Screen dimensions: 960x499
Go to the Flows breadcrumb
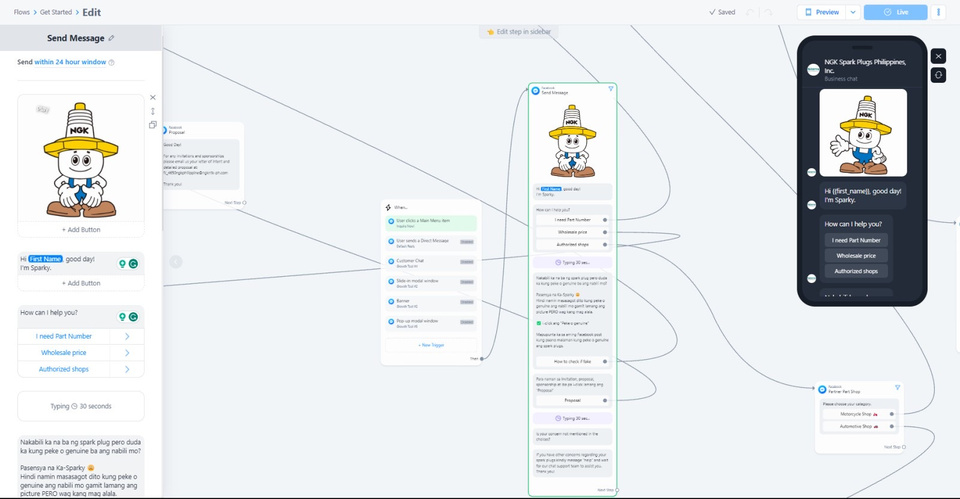coord(21,12)
